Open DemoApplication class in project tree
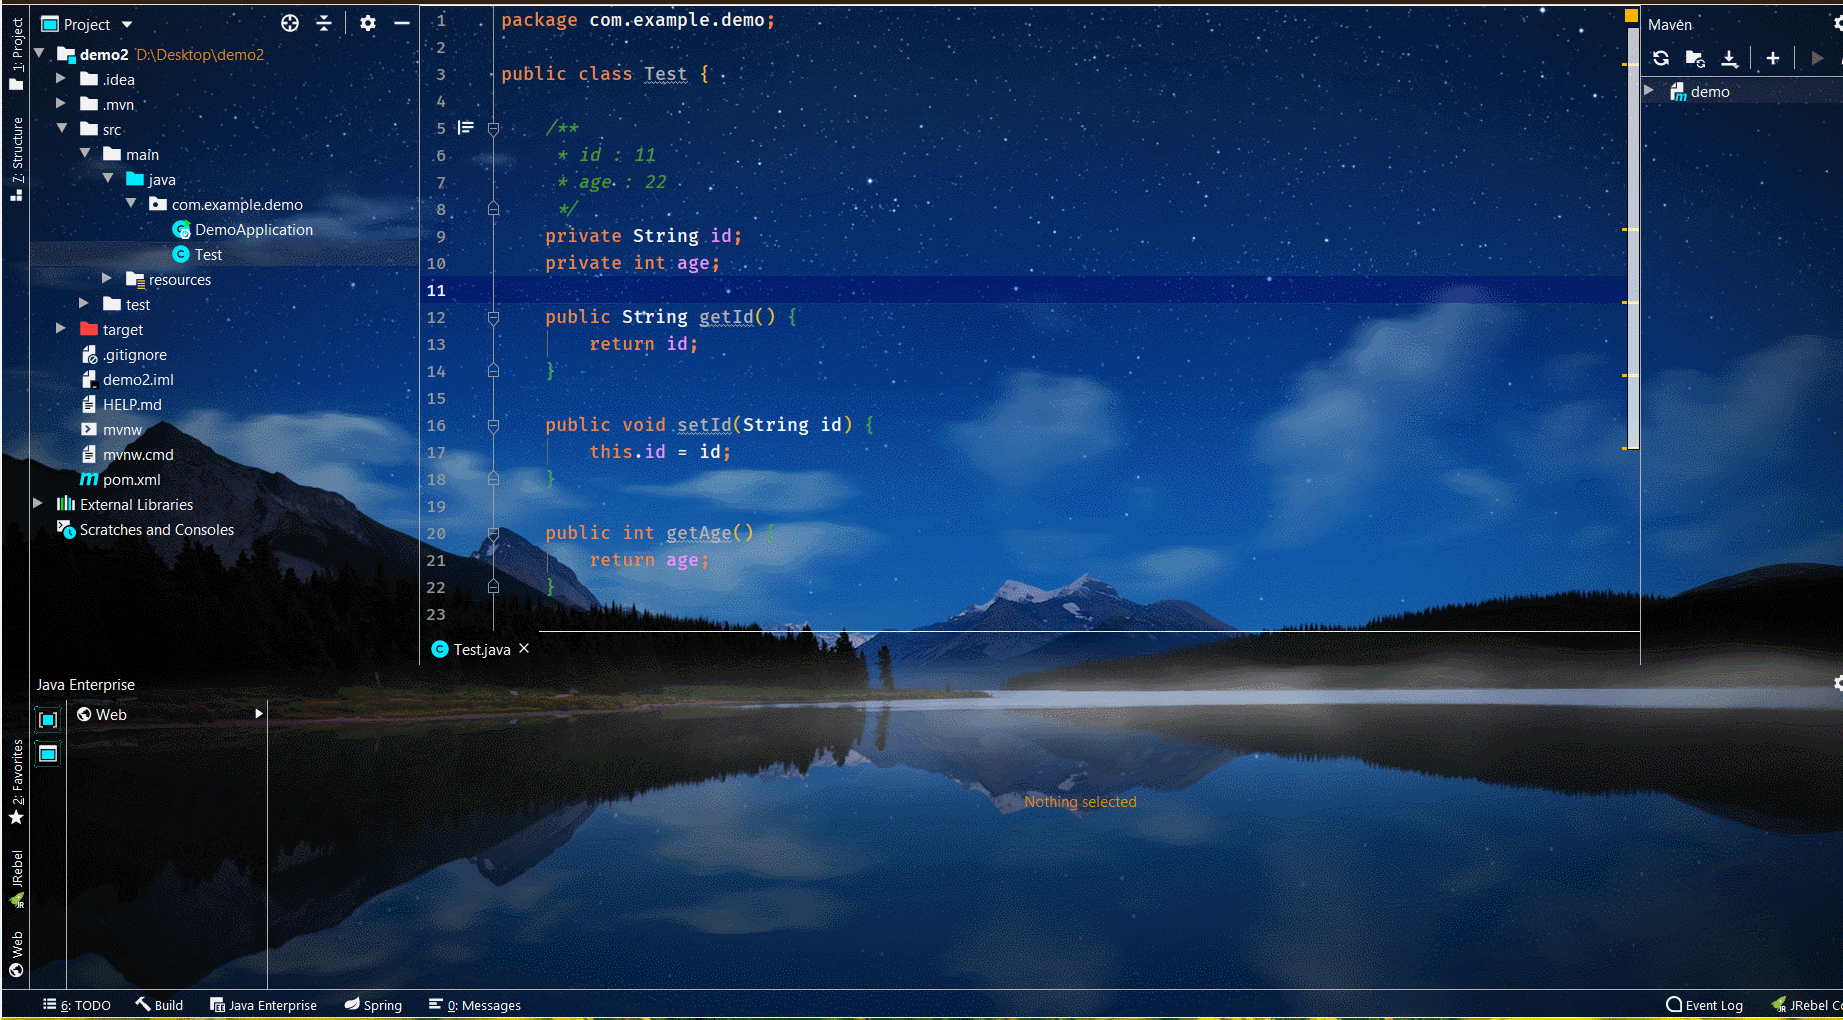1843x1020 pixels. point(253,229)
